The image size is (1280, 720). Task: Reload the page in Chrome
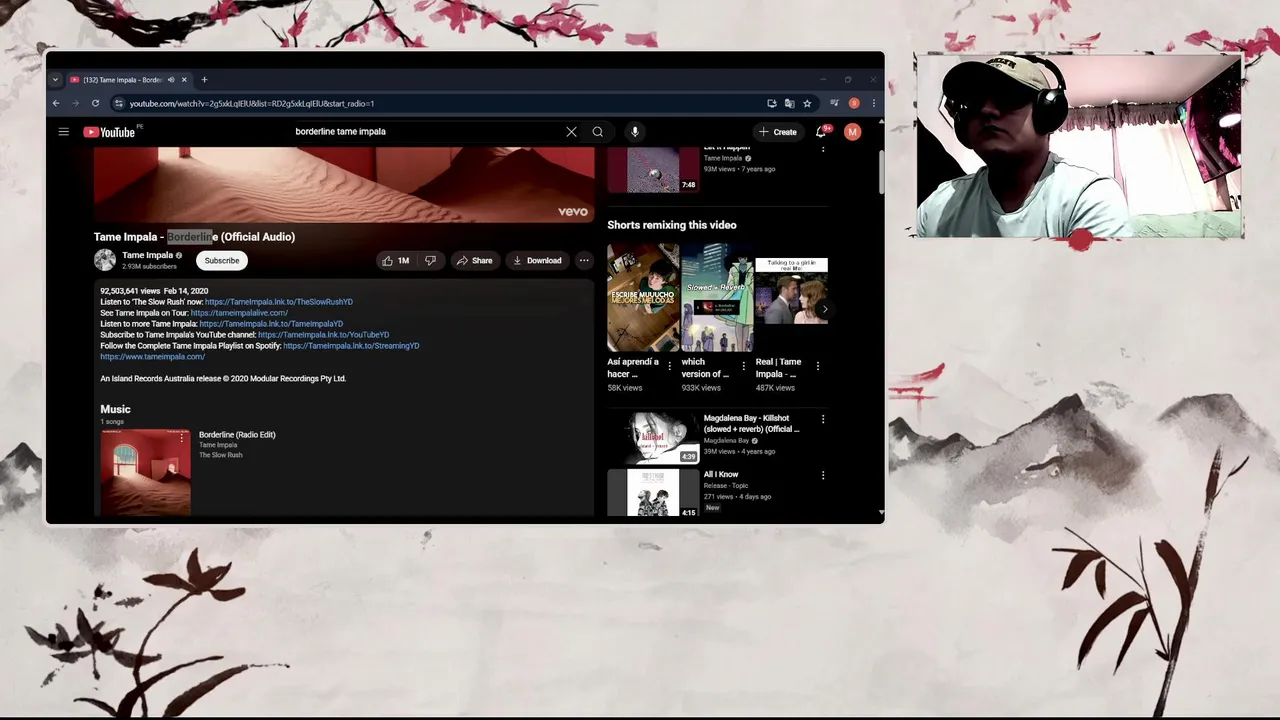(95, 103)
